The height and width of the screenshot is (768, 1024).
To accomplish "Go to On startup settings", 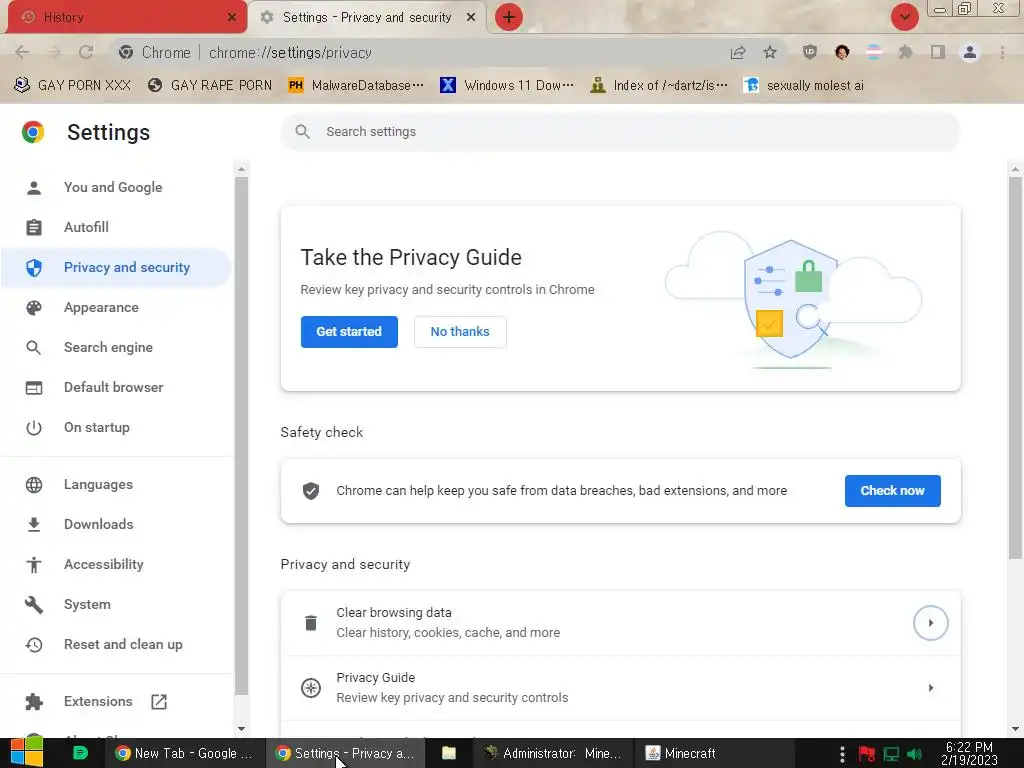I will [x=116, y=428].
